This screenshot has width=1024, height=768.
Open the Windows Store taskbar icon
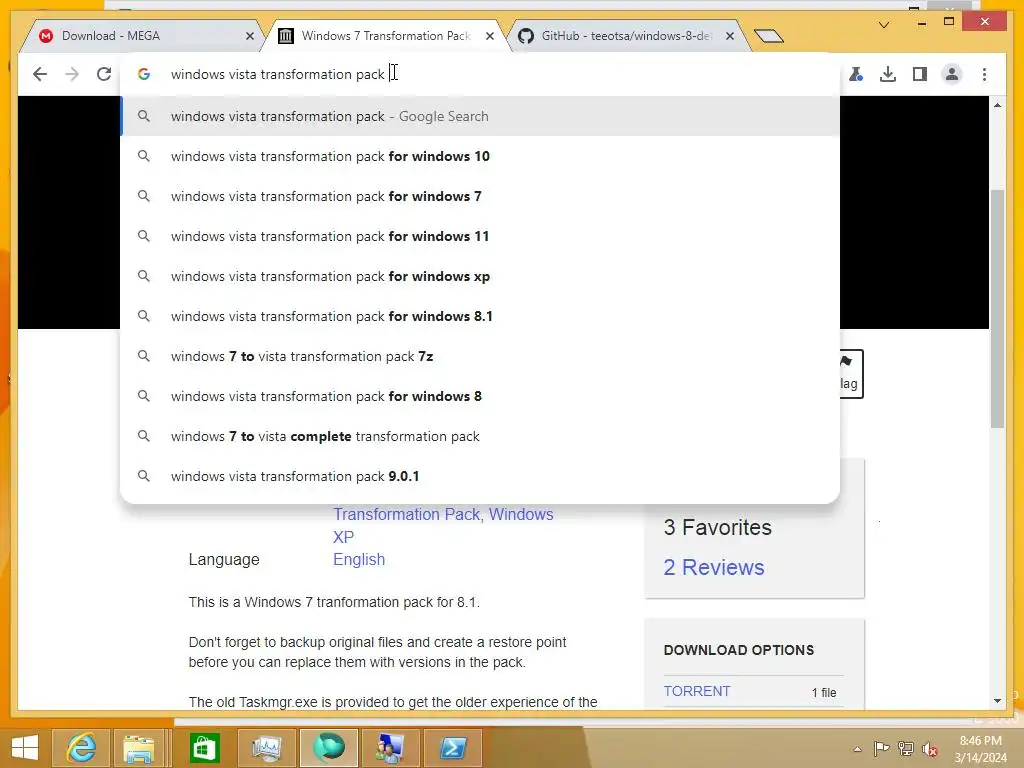[204, 748]
